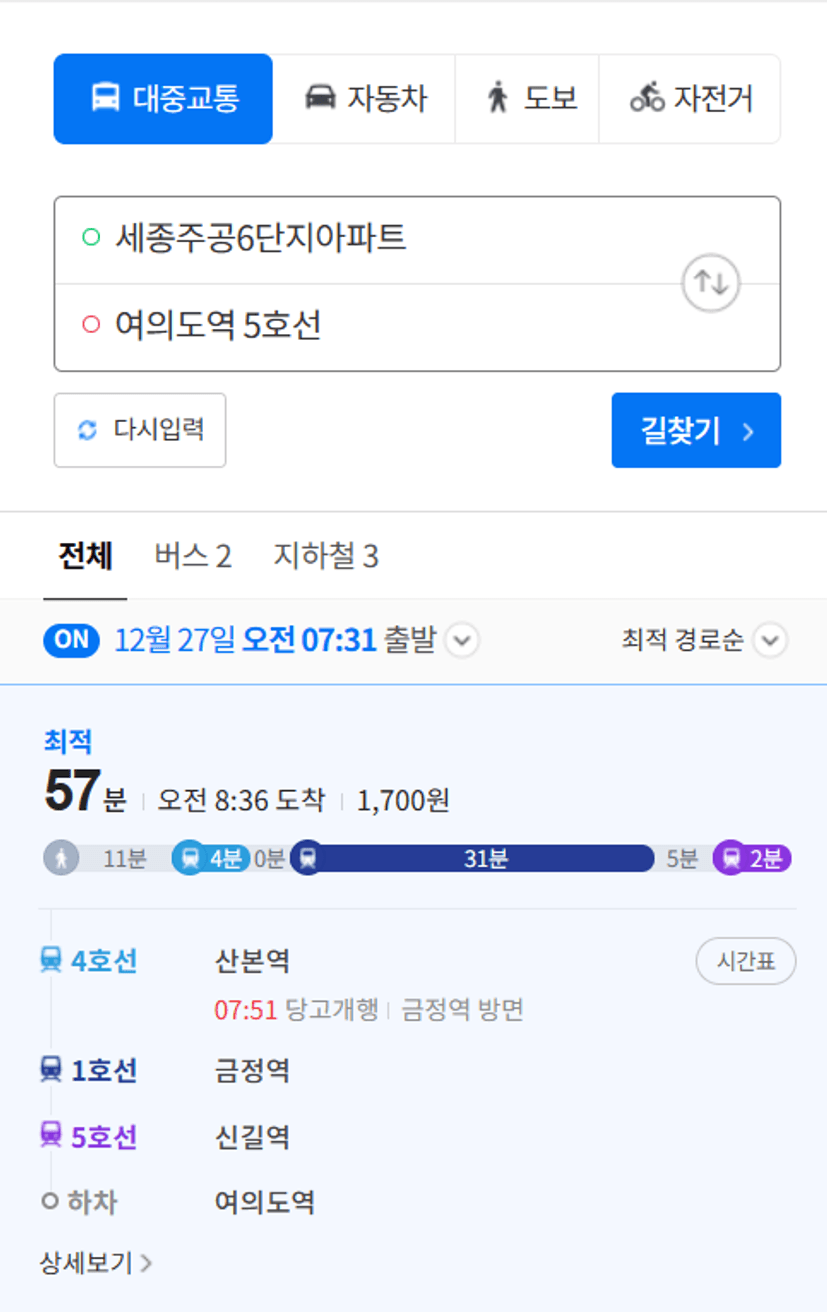Select the 자동차 travel mode
The image size is (827, 1312).
pos(365,99)
